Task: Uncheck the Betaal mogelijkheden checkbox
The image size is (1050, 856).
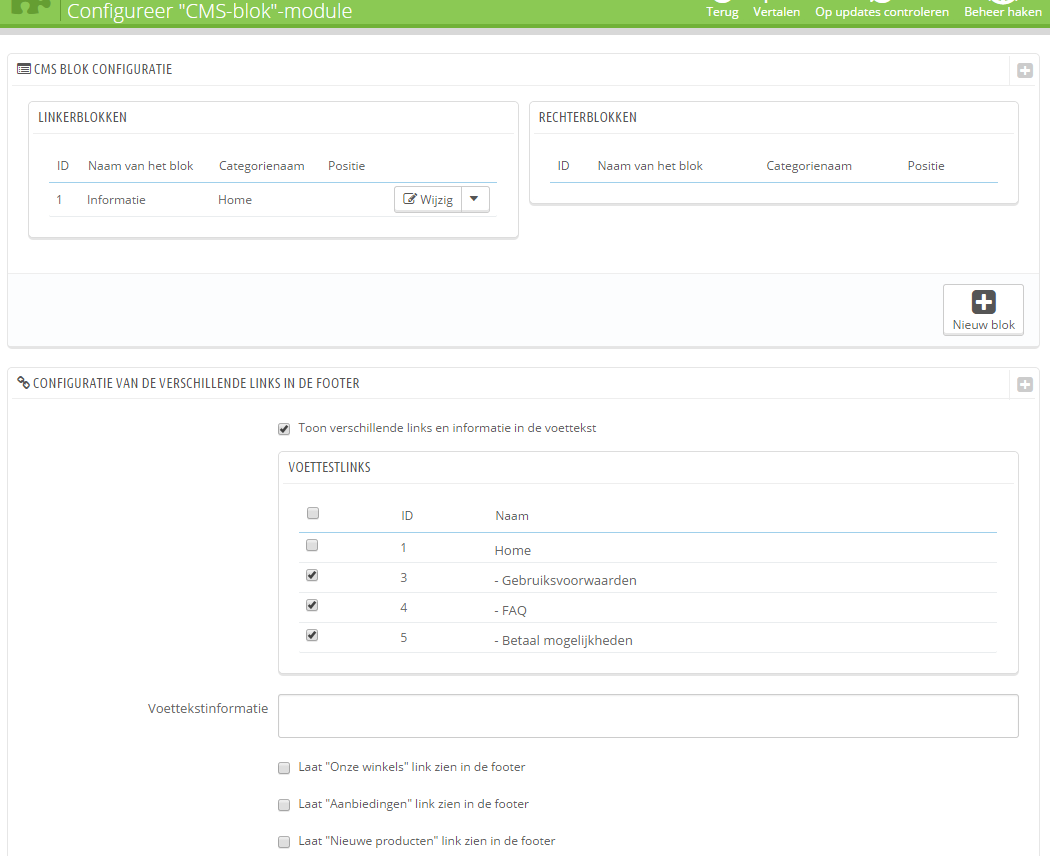Action: tap(312, 636)
